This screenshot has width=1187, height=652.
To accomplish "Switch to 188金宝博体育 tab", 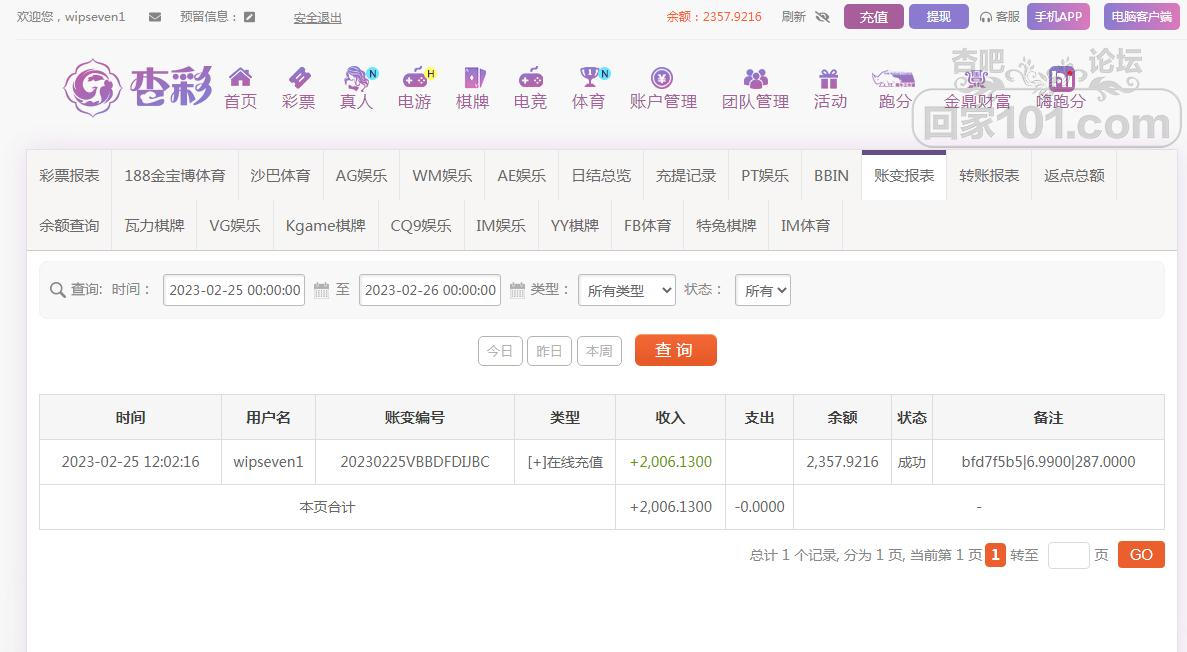I will (175, 176).
